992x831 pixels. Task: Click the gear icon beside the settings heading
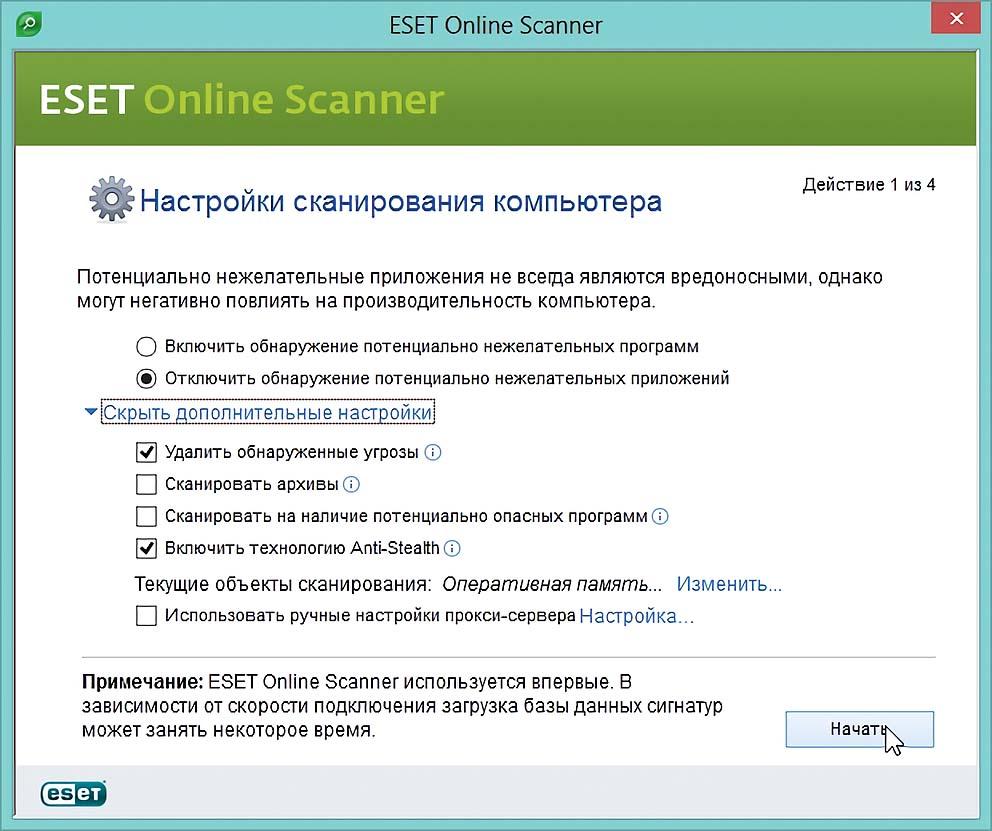point(111,201)
